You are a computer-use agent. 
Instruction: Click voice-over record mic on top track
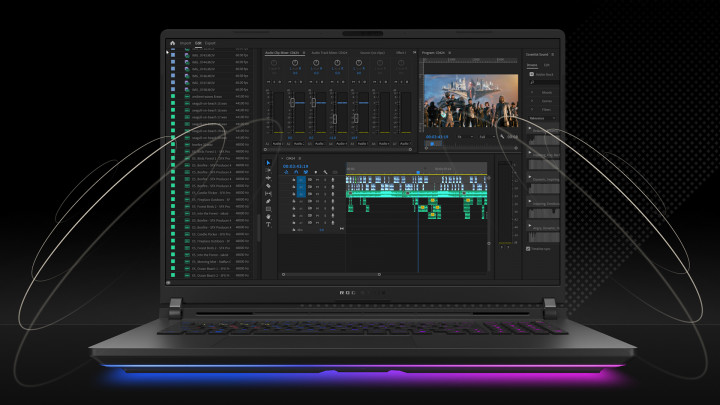[x=333, y=180]
